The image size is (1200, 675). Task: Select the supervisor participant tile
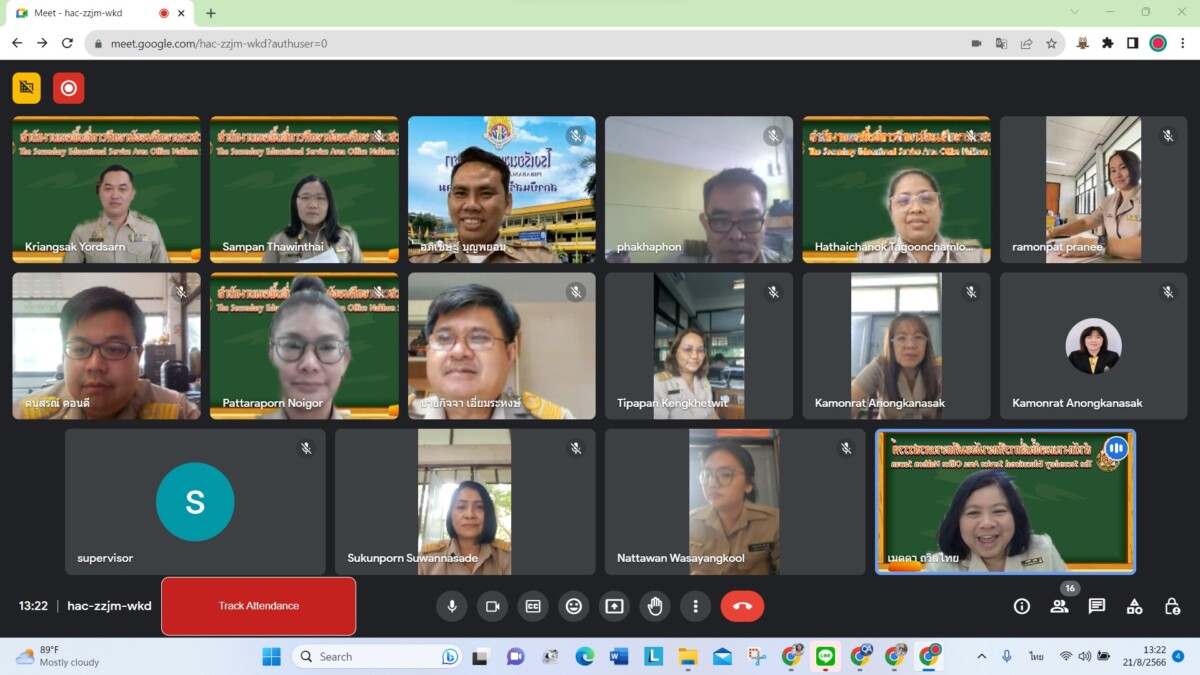point(195,502)
